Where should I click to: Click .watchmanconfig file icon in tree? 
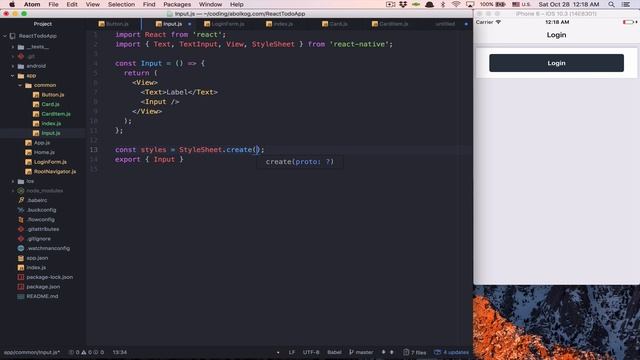21,248
